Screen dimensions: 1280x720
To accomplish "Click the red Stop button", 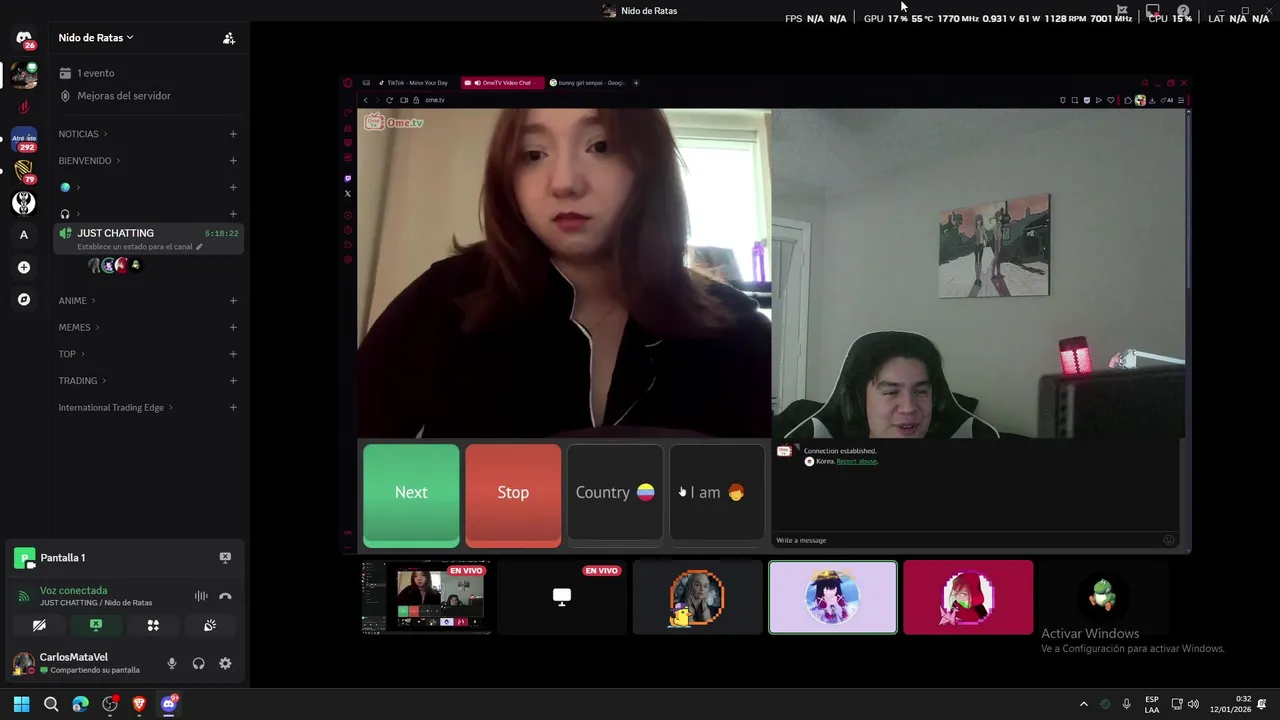I will click(513, 495).
